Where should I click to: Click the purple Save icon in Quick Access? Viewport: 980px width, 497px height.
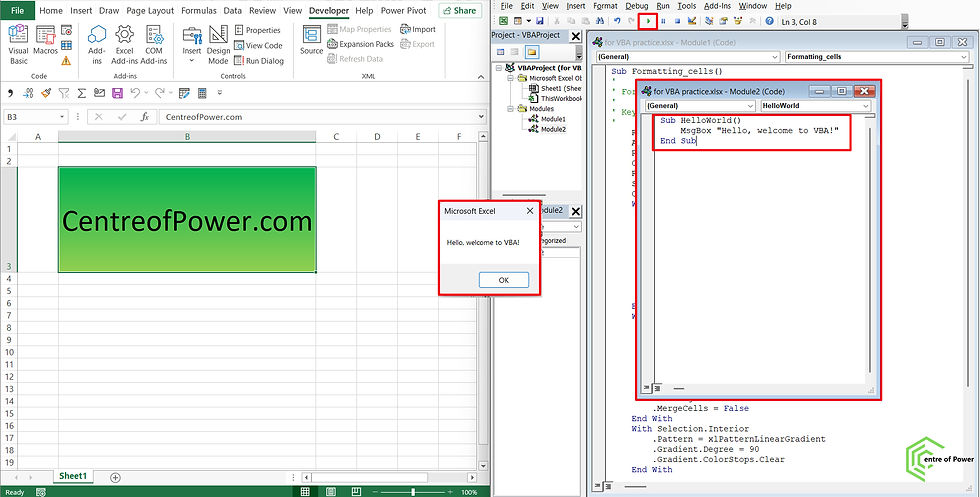click(117, 93)
